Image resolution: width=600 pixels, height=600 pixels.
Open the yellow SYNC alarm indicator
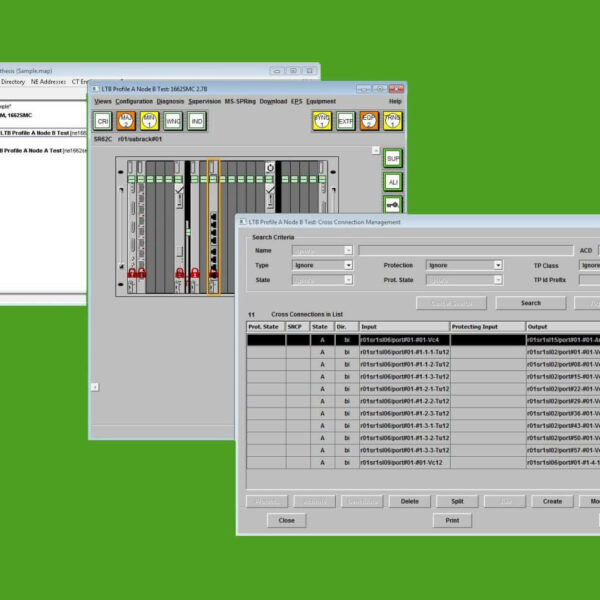[322, 121]
